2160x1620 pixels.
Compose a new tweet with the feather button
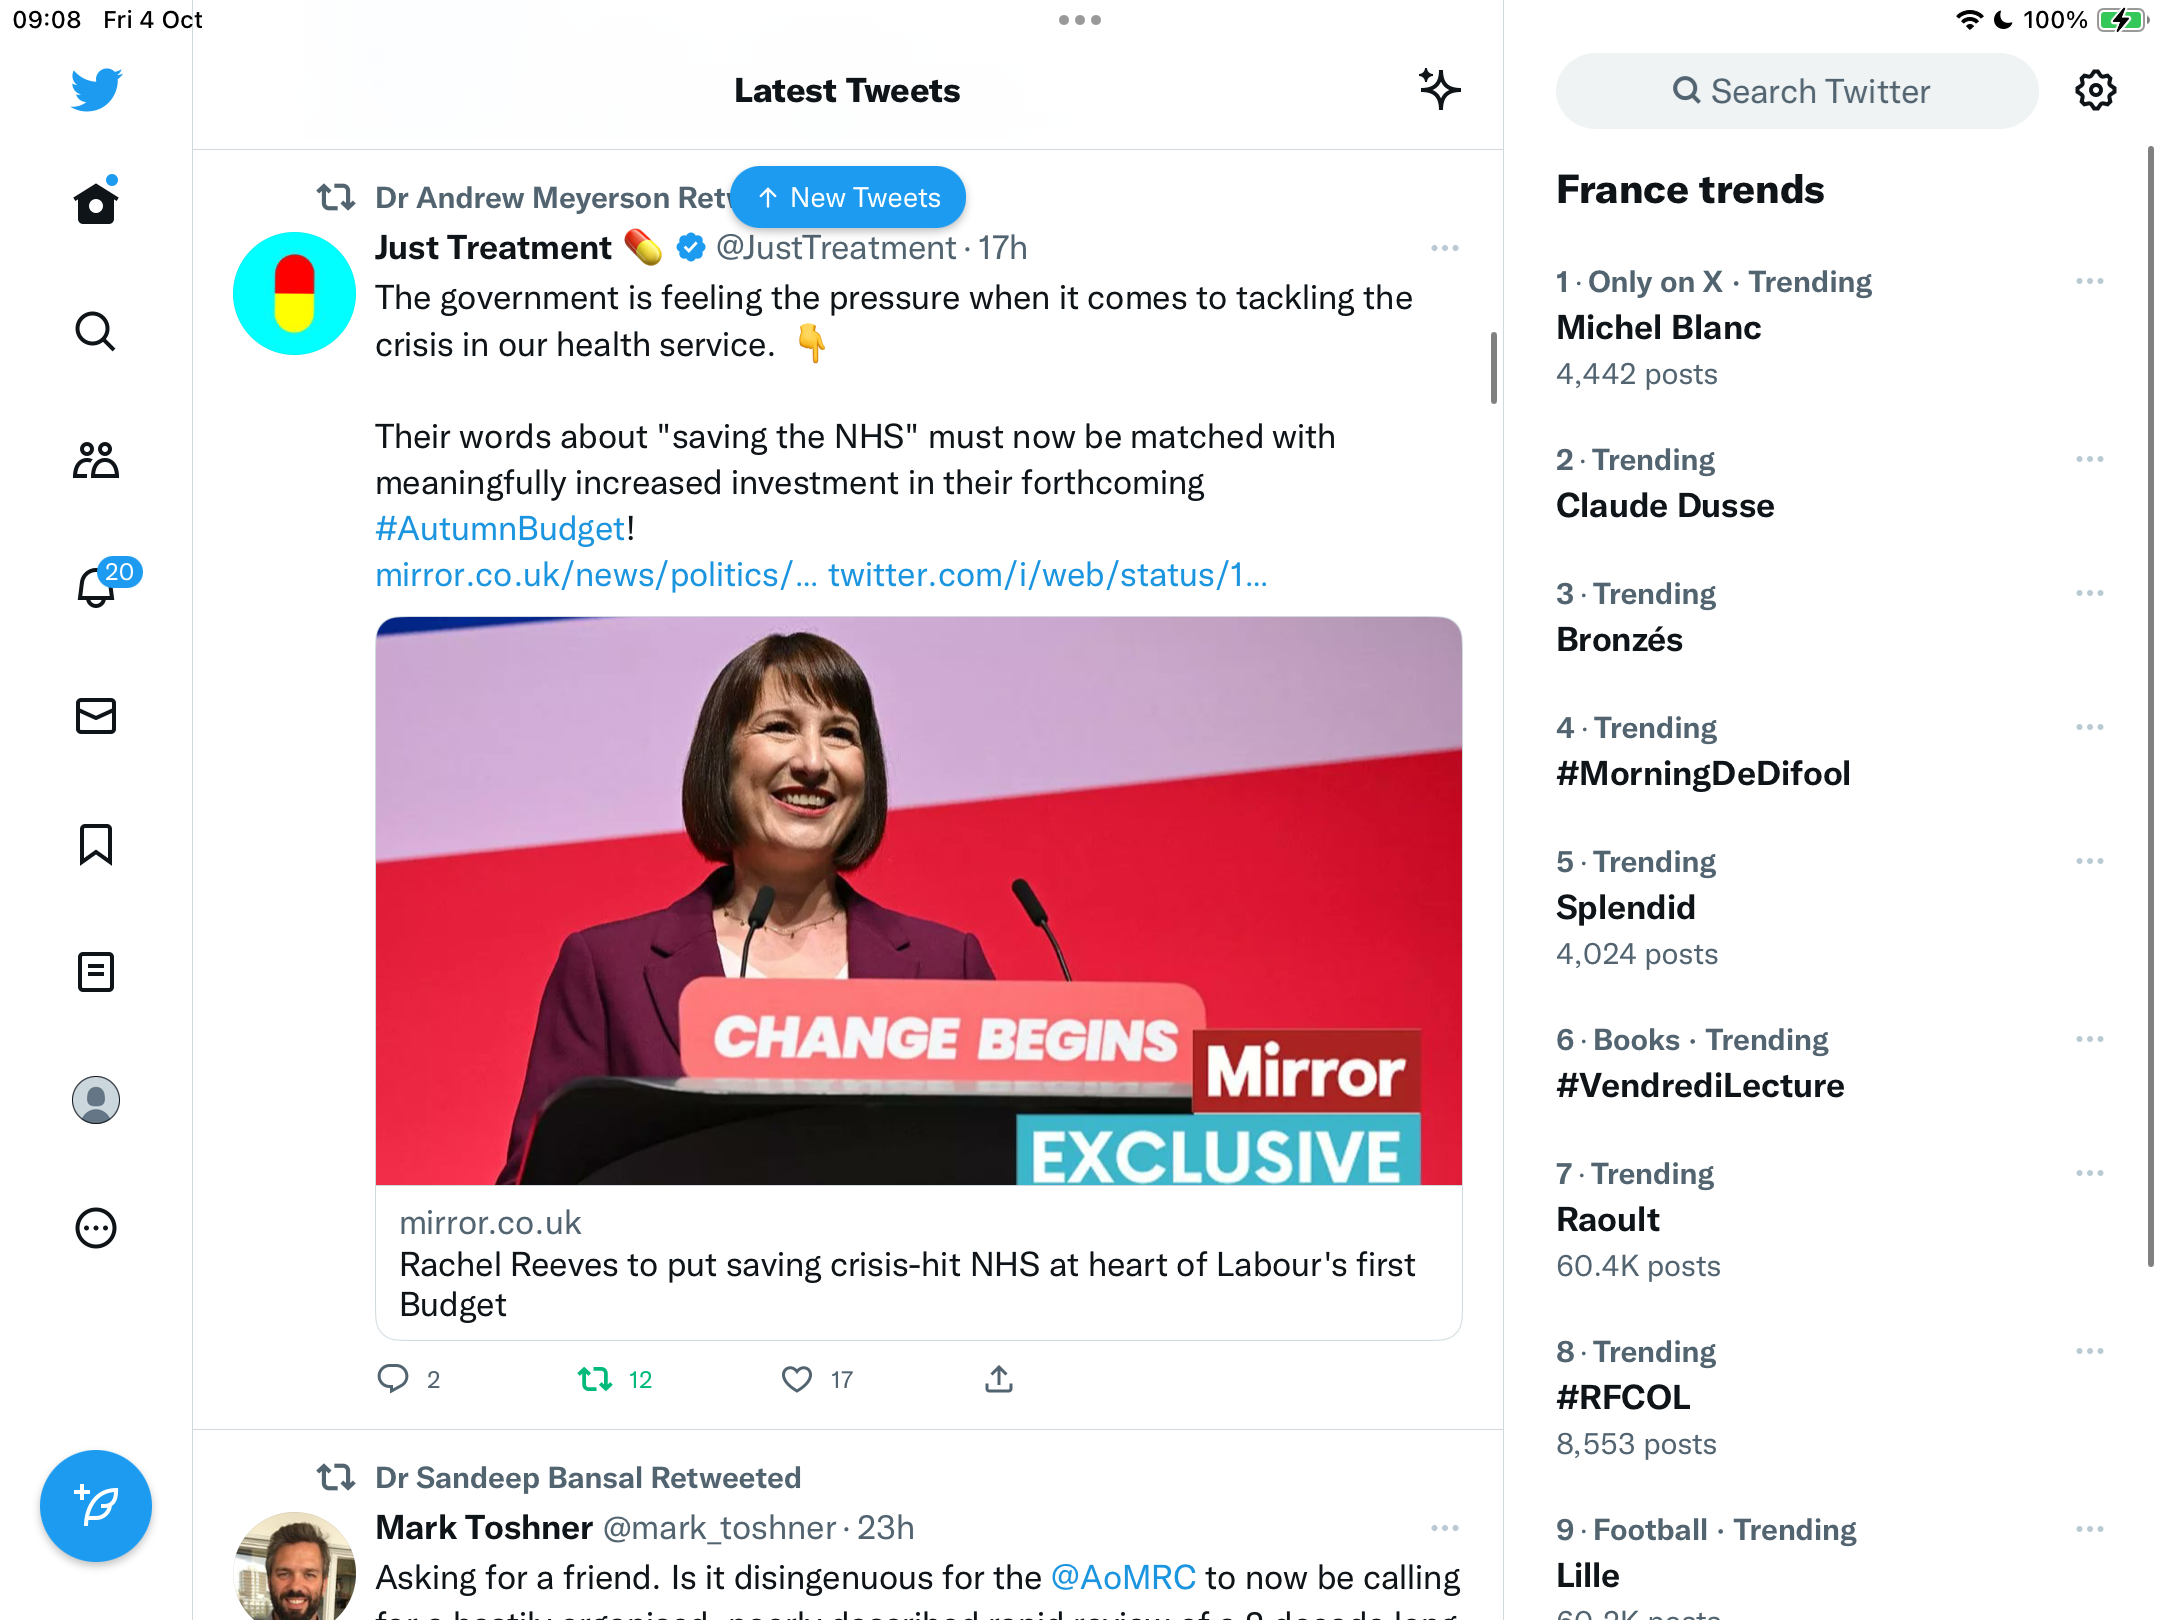tap(96, 1506)
